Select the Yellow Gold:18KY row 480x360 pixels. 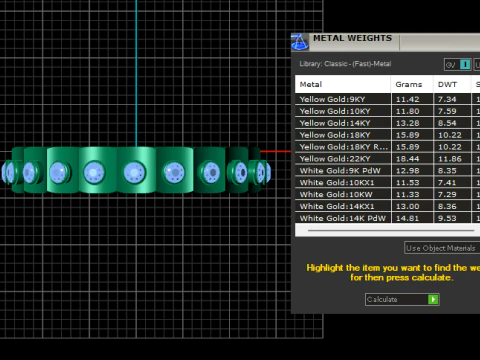pyautogui.click(x=387, y=135)
